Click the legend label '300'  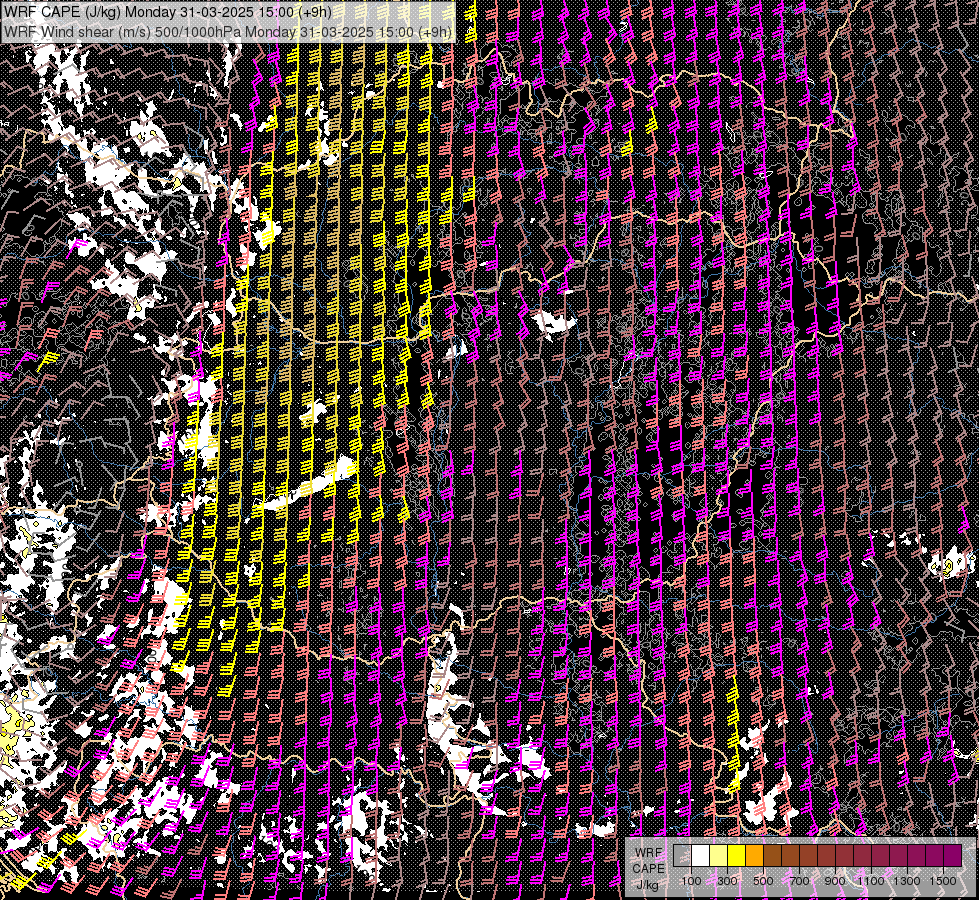click(727, 881)
